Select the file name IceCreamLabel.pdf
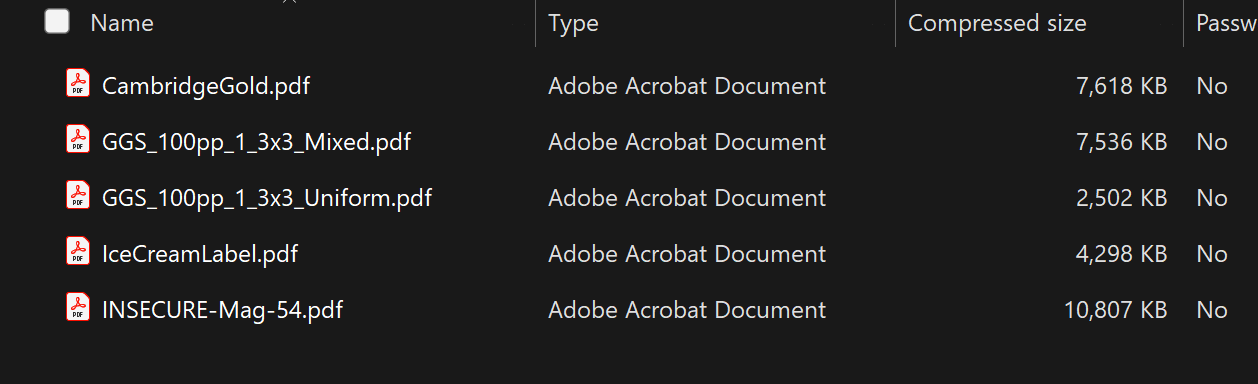 click(x=200, y=254)
